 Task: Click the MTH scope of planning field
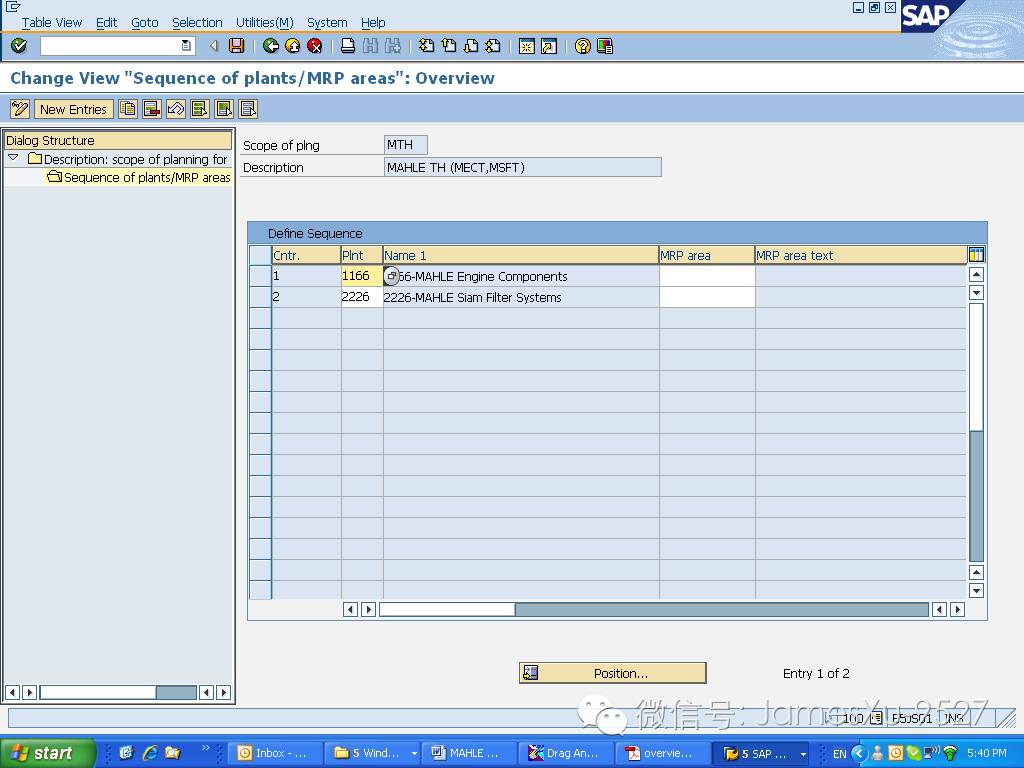click(x=406, y=144)
